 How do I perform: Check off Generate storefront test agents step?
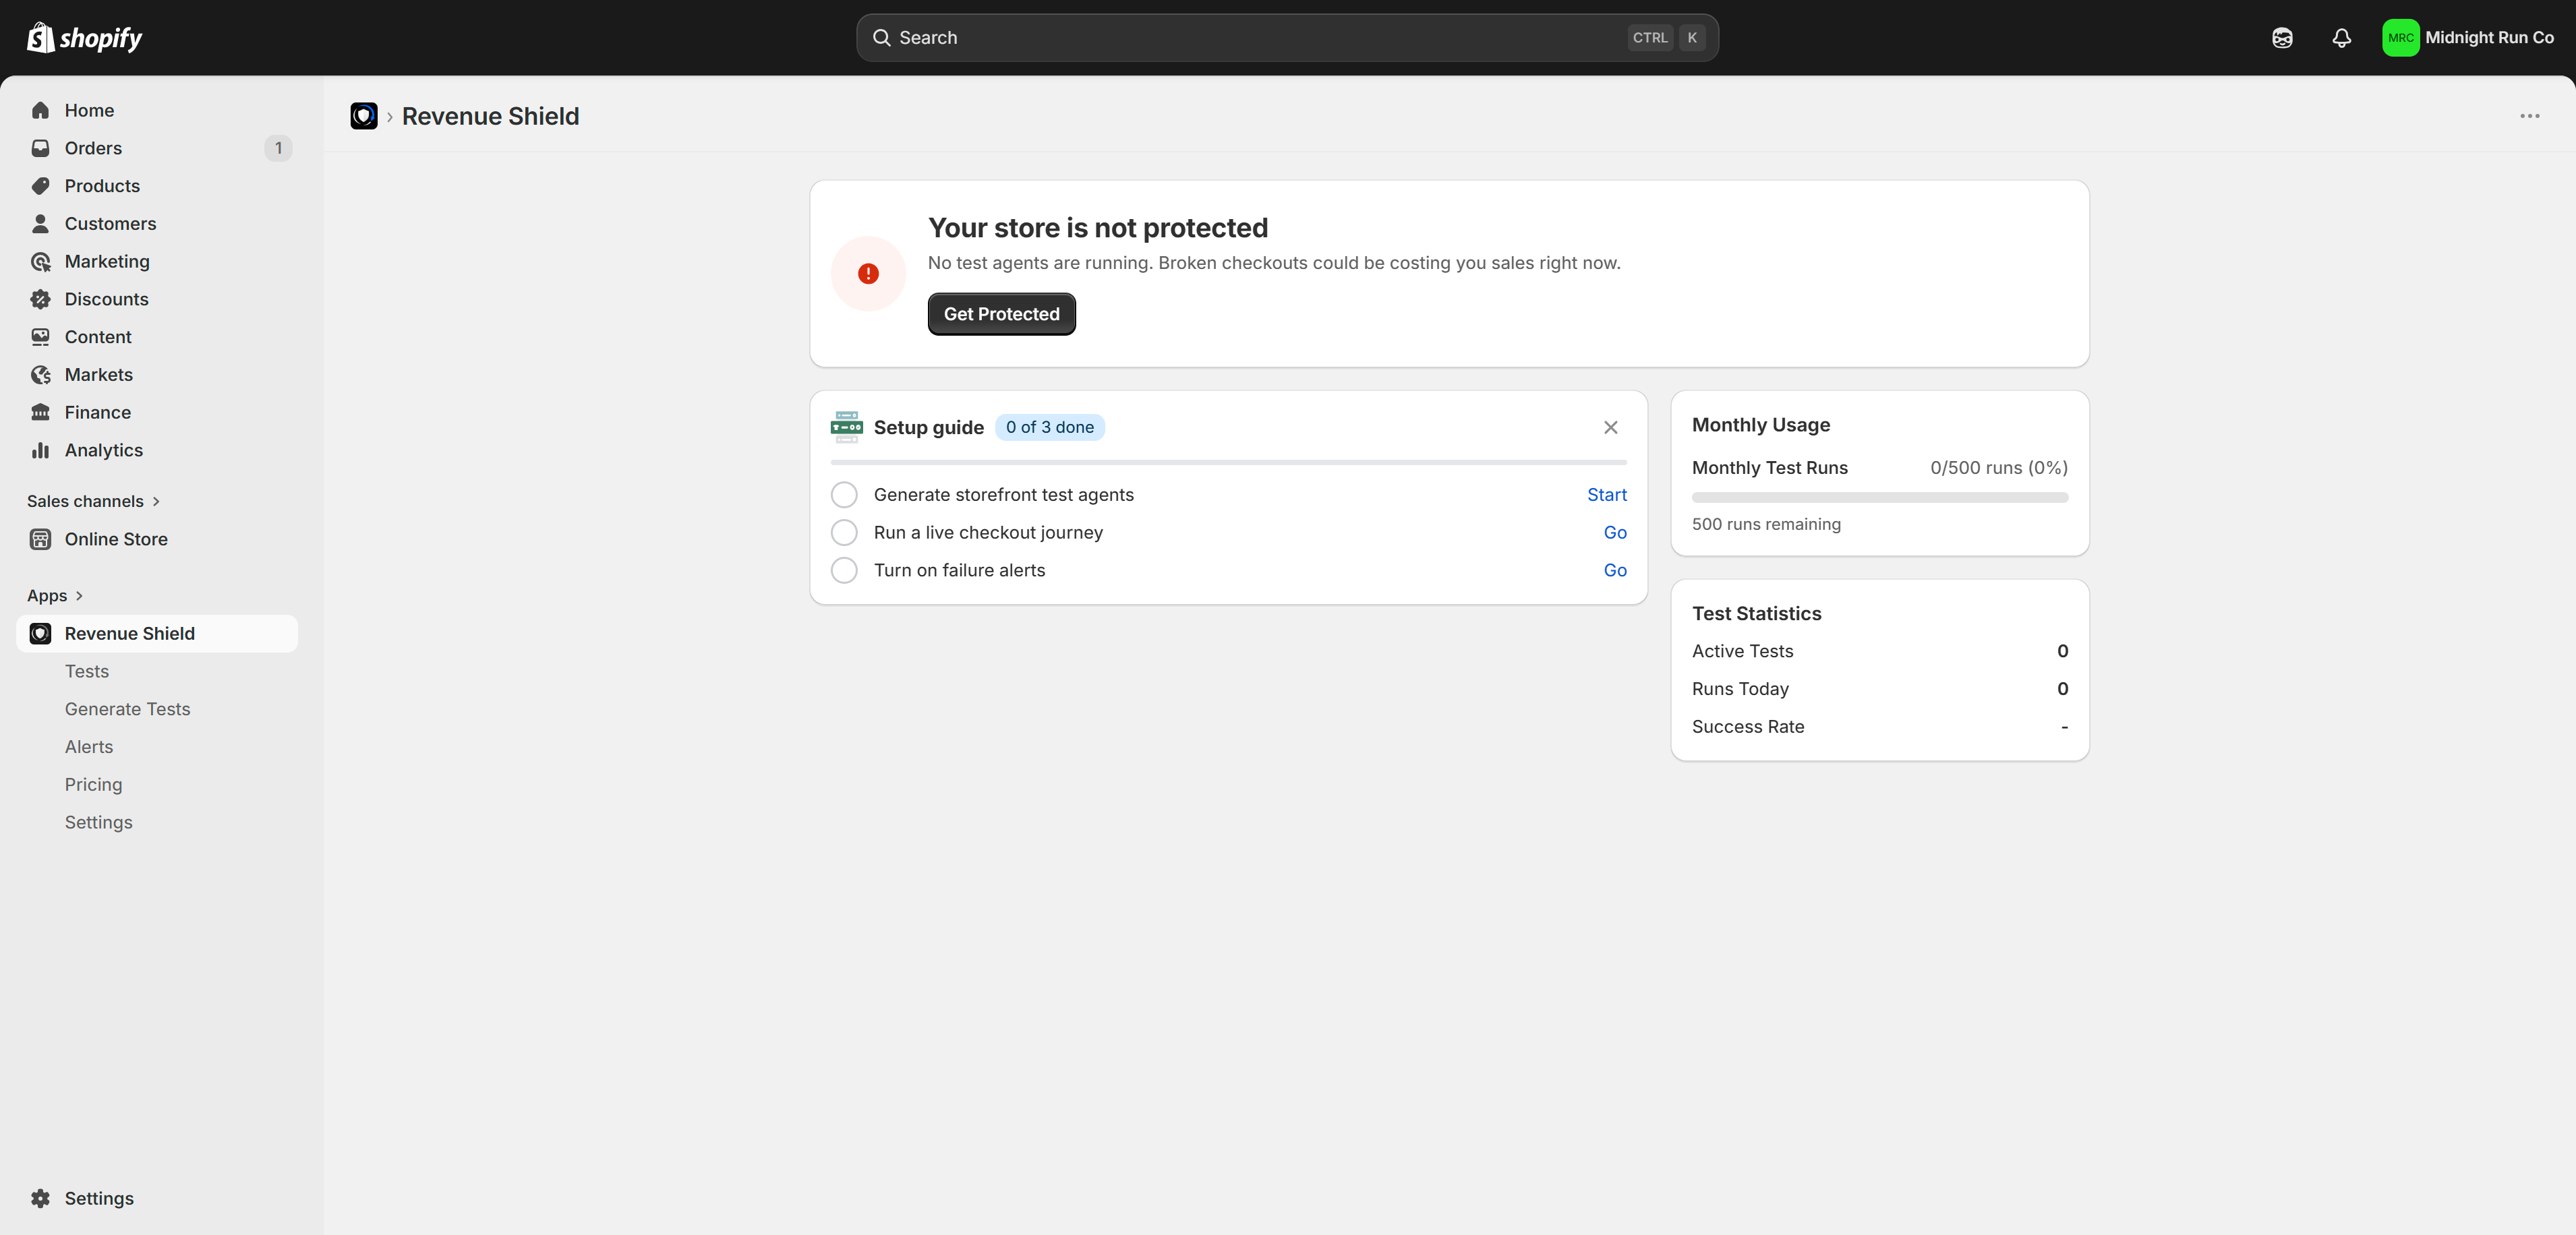[844, 495]
